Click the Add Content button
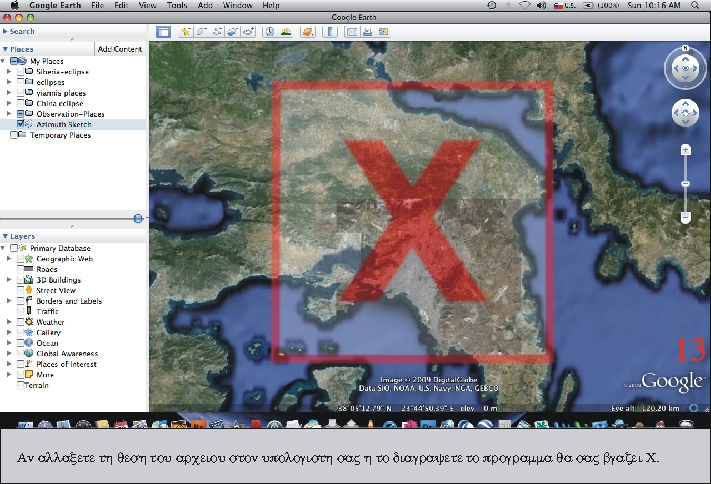The image size is (711, 484). point(120,49)
